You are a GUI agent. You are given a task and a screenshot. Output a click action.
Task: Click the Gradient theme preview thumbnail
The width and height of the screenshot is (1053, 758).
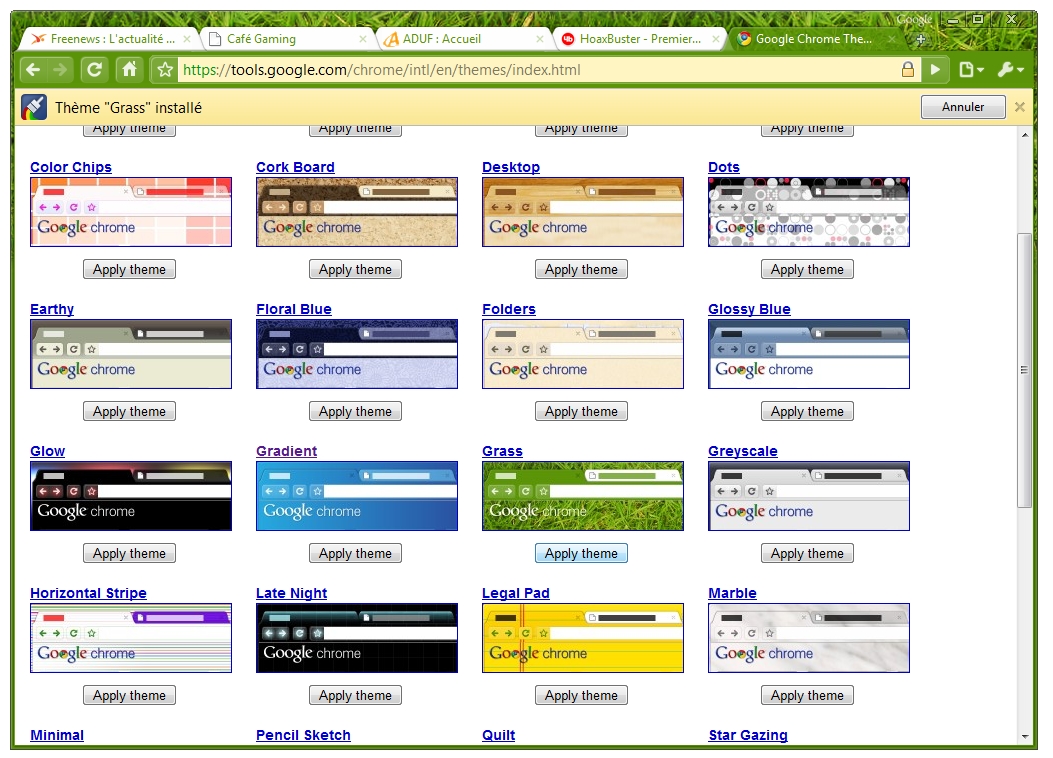(x=357, y=496)
